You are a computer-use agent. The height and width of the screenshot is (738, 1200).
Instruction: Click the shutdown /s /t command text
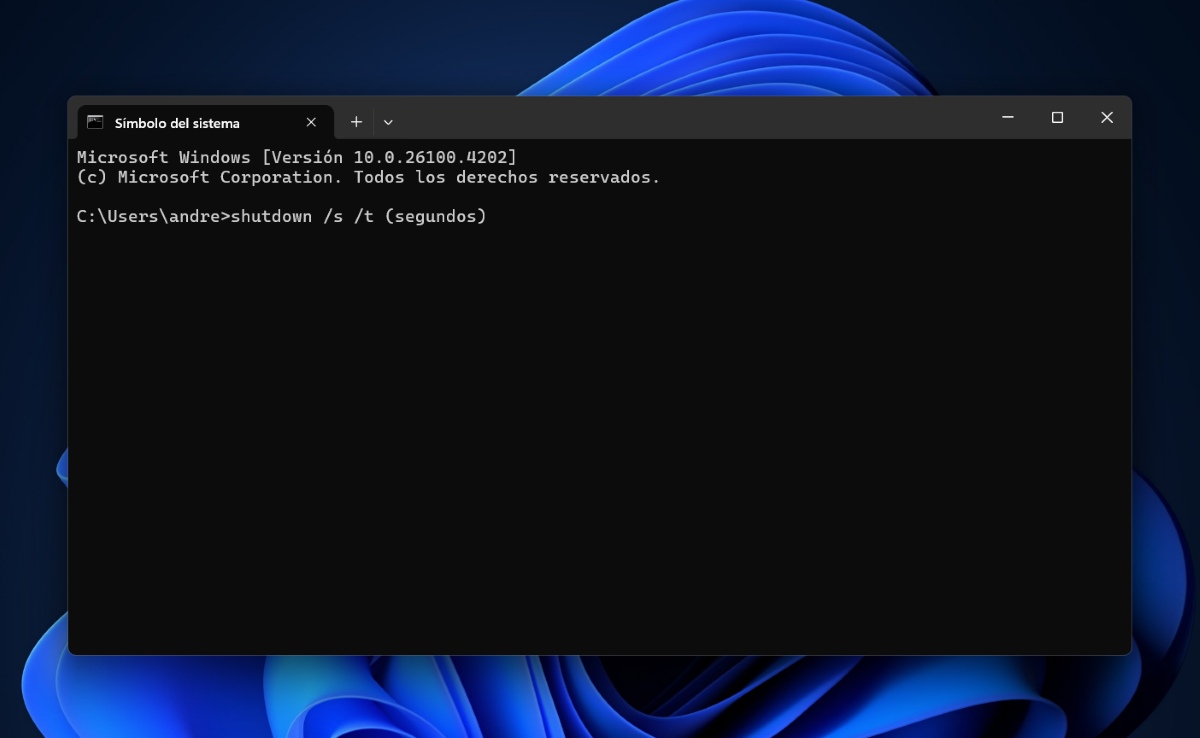point(358,216)
